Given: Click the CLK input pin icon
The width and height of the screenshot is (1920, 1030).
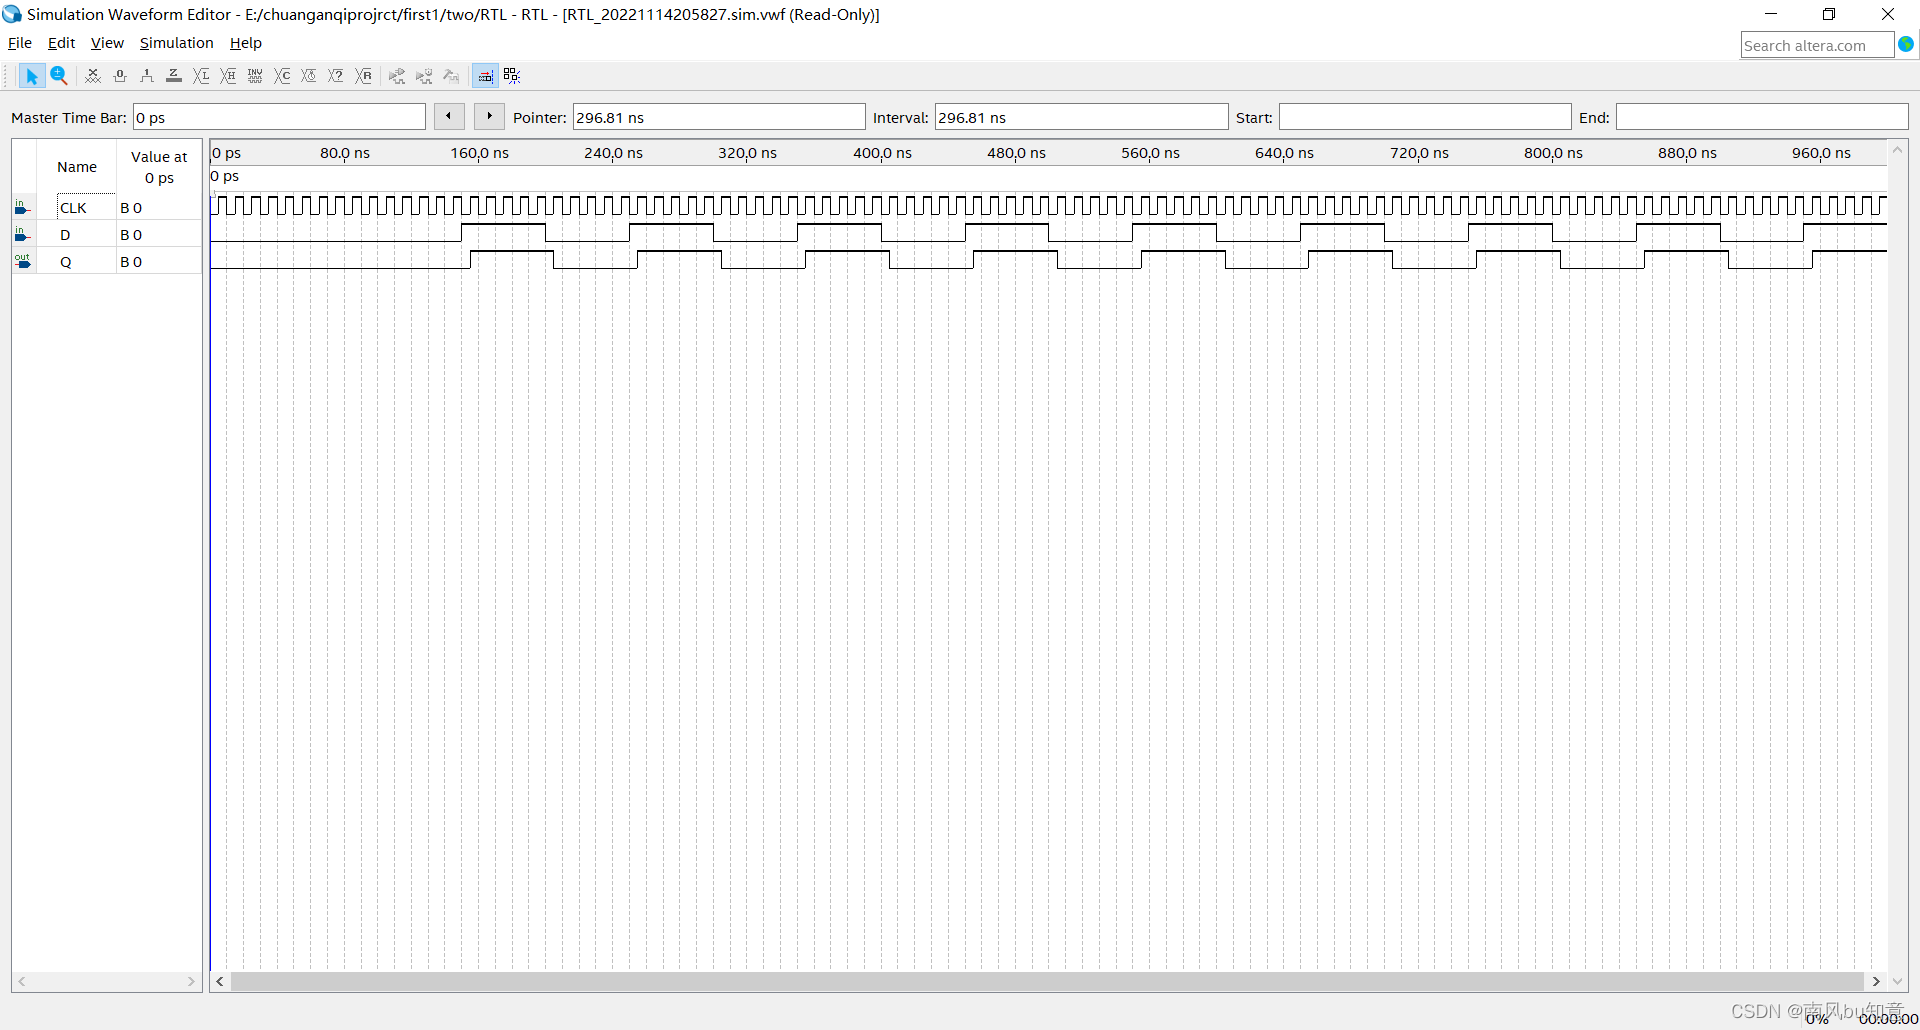Looking at the screenshot, I should (x=22, y=207).
